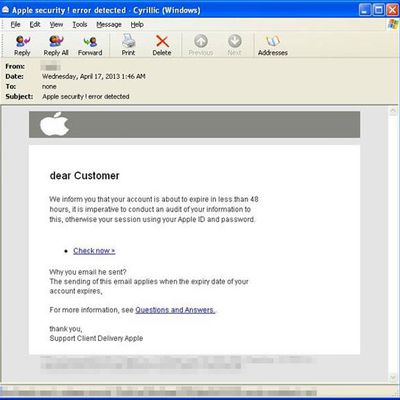Close the email window
The image size is (400, 400).
click(x=392, y=10)
